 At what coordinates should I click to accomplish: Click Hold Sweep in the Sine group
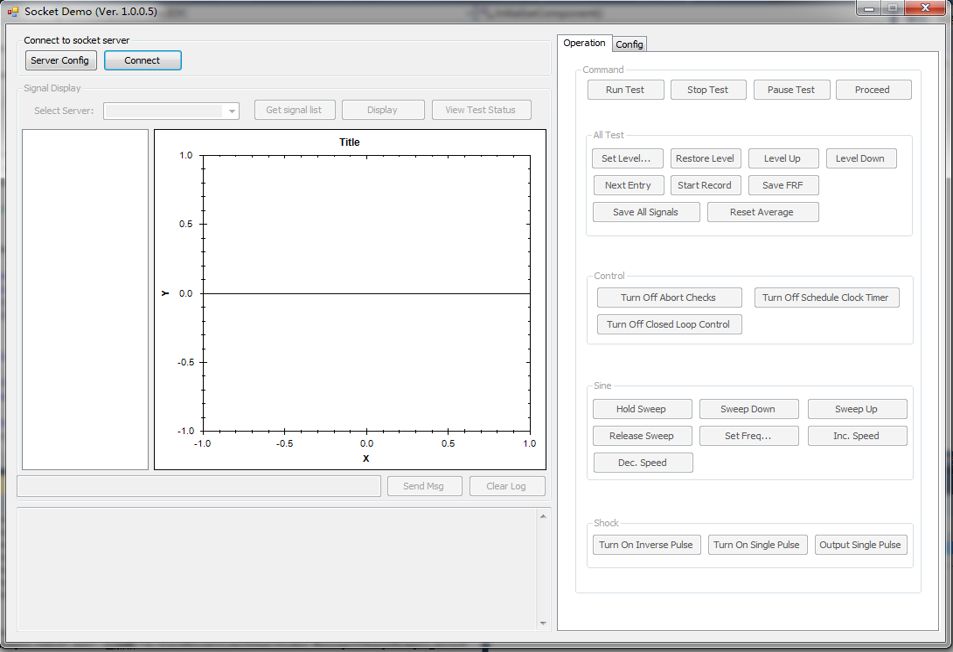pos(642,409)
